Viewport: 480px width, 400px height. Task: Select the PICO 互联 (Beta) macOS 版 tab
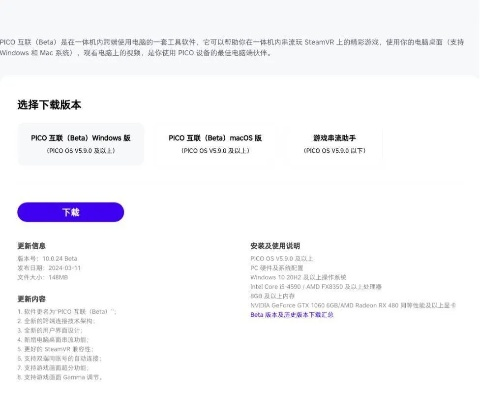(x=215, y=144)
